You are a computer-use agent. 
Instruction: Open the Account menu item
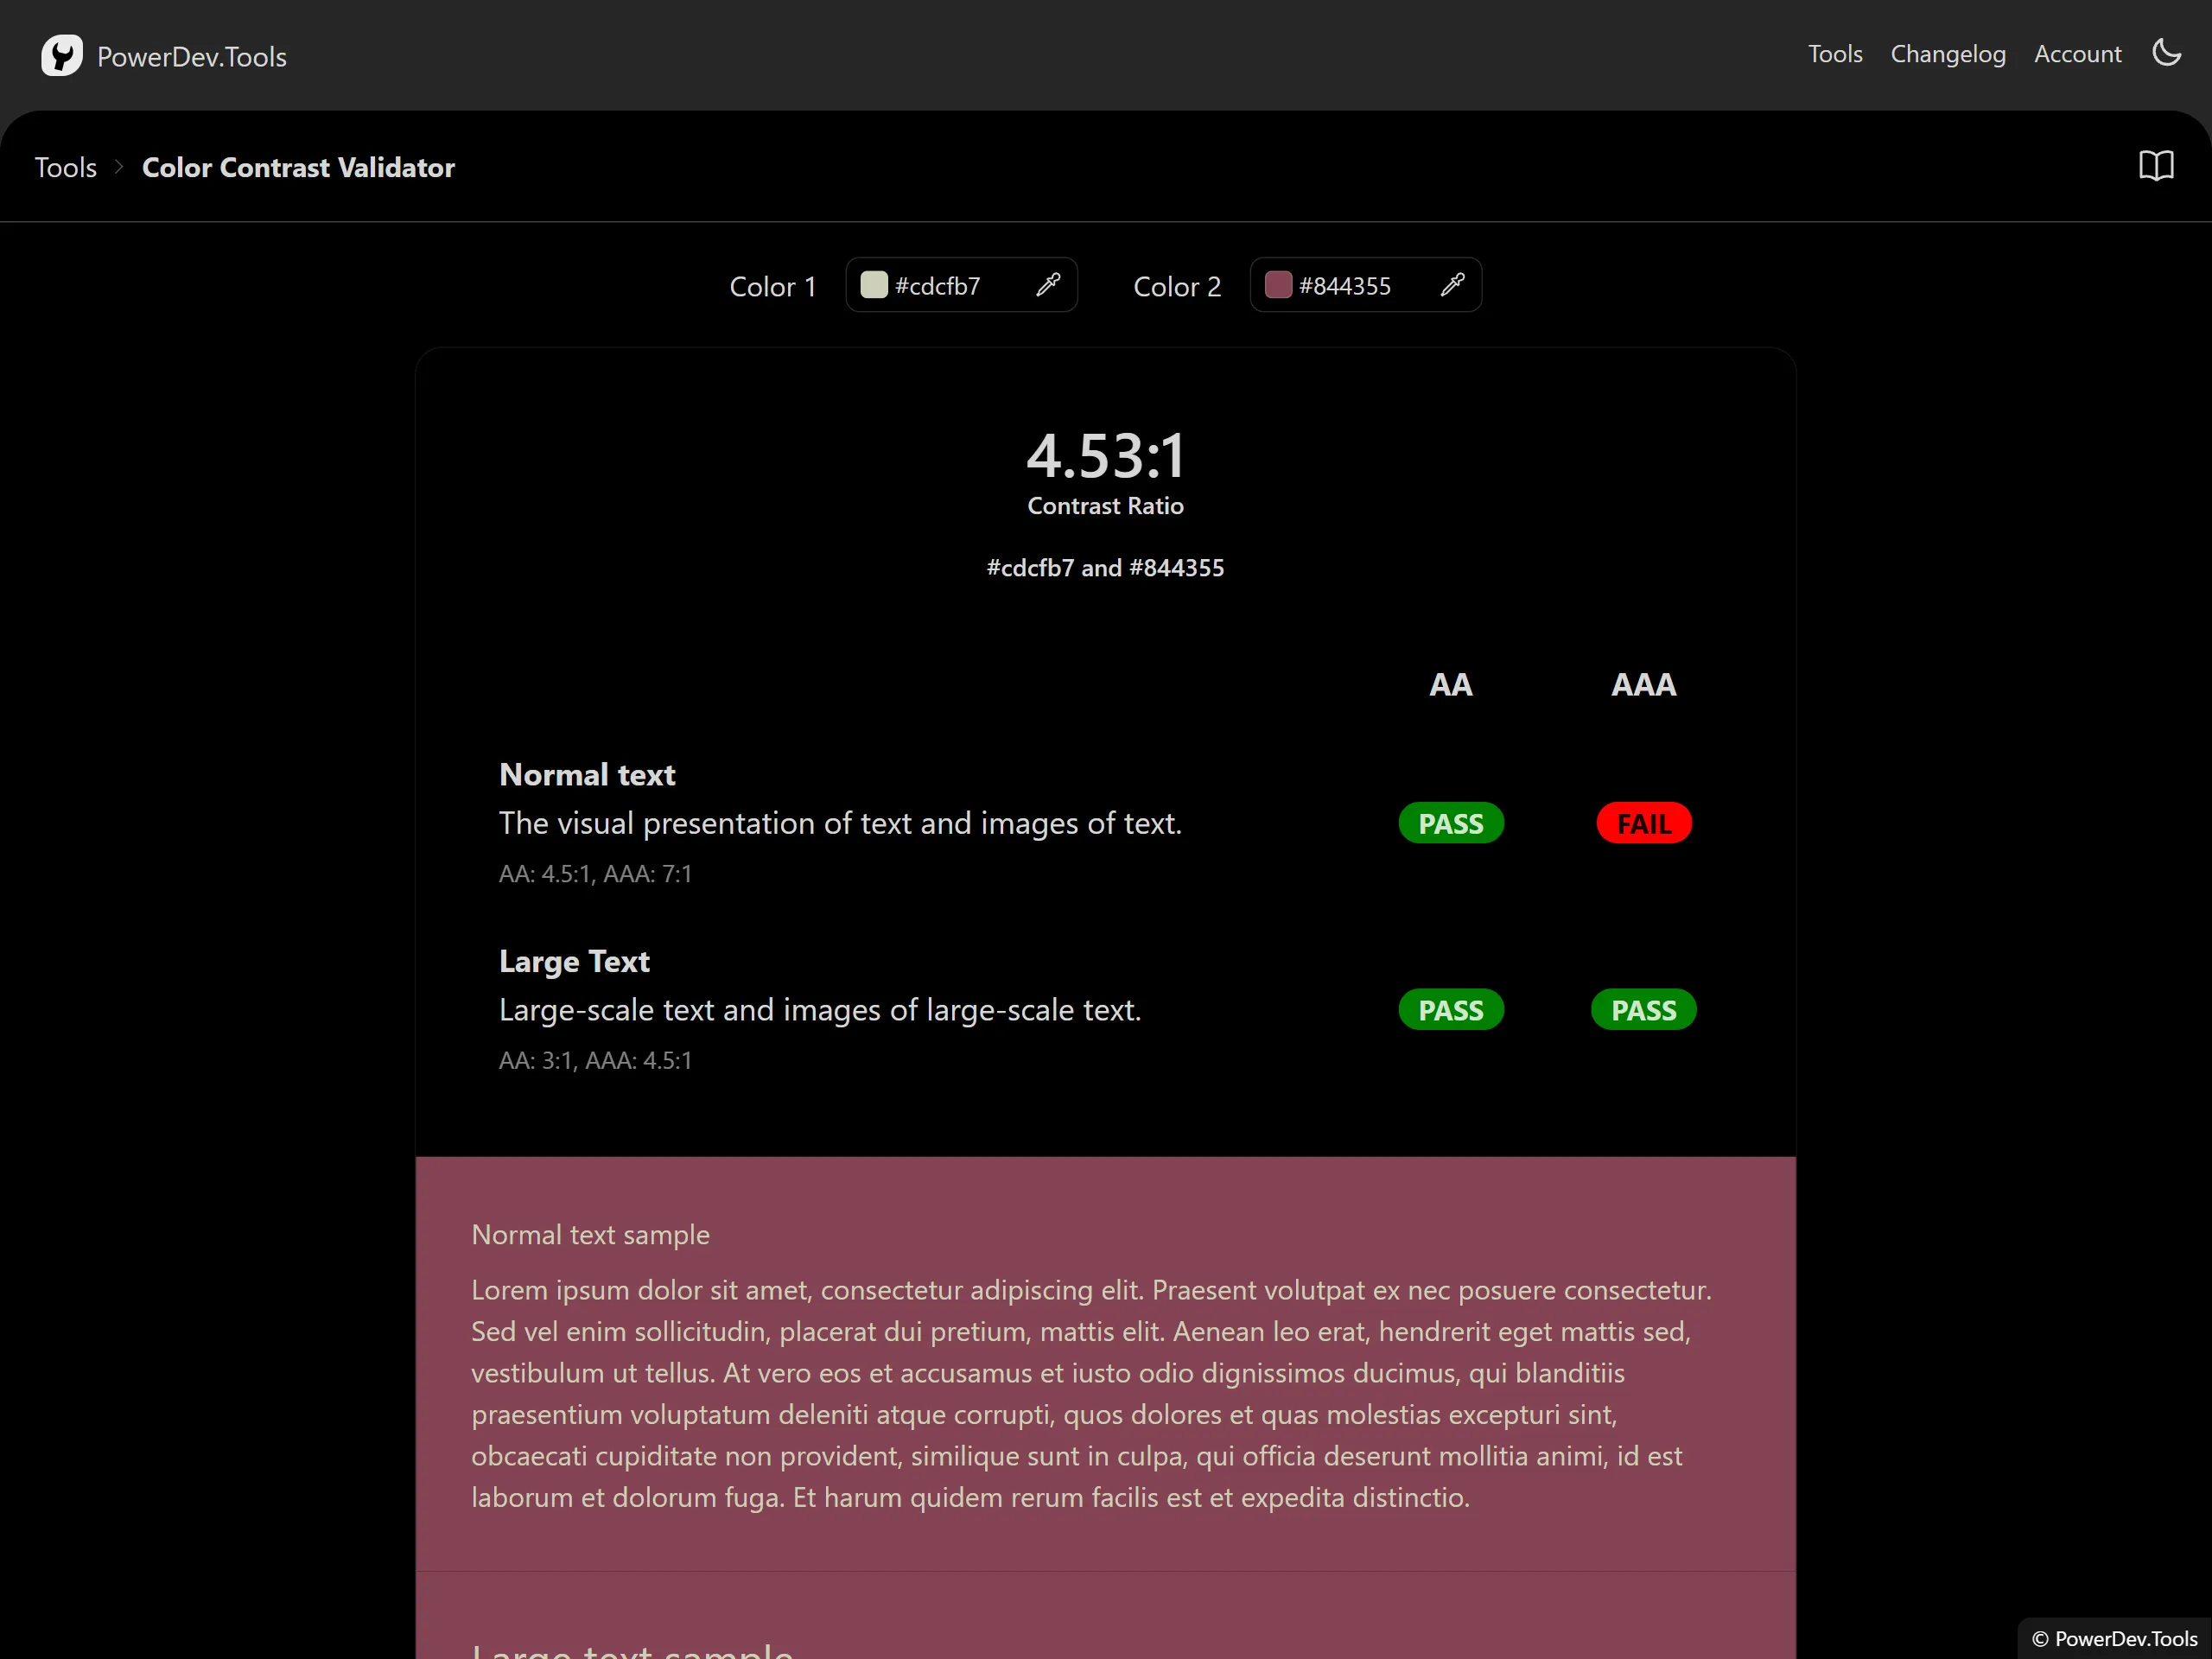(2077, 54)
